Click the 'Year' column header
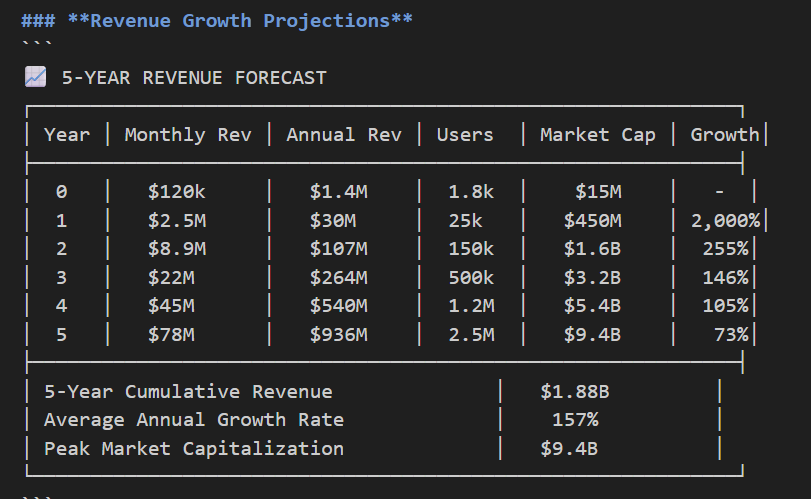Screen dimensions: 811x499 point(67,134)
